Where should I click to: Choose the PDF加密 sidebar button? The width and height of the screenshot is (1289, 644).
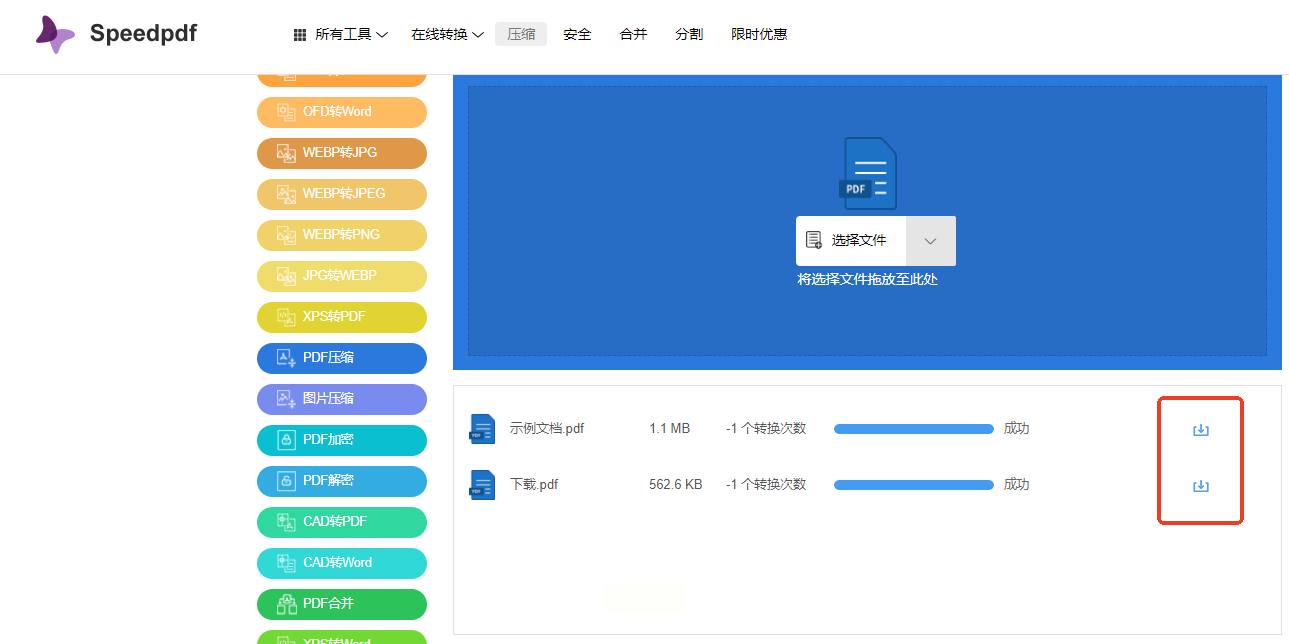click(341, 440)
